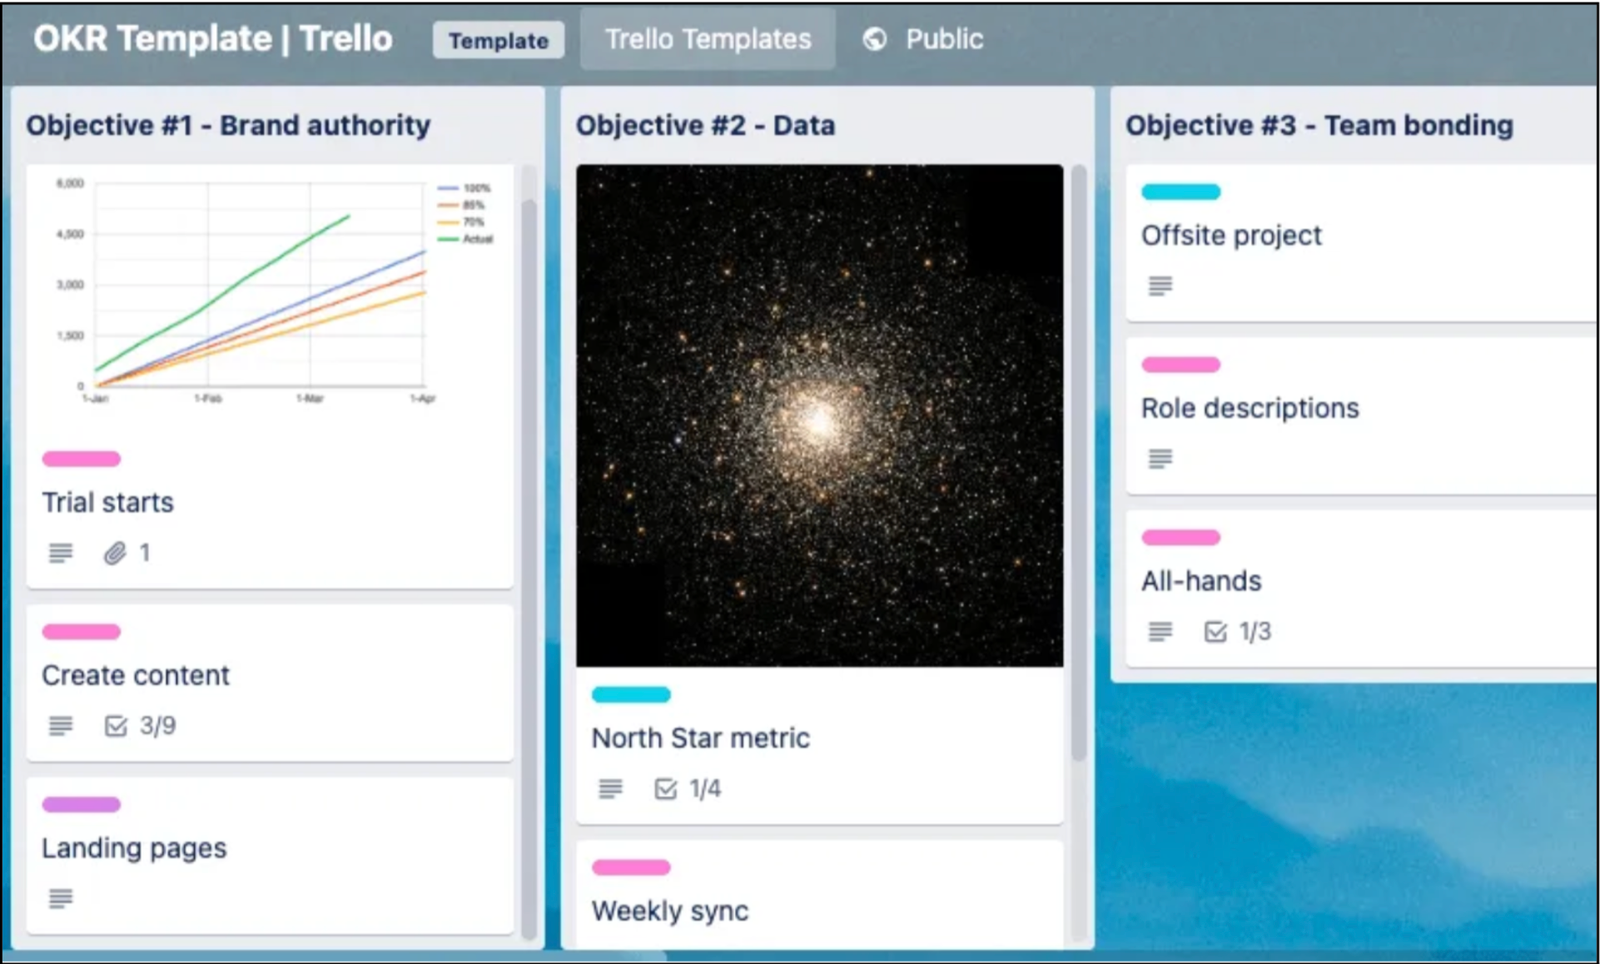Click the description icon on Role descriptions card
This screenshot has width=1600, height=964.
1159,459
